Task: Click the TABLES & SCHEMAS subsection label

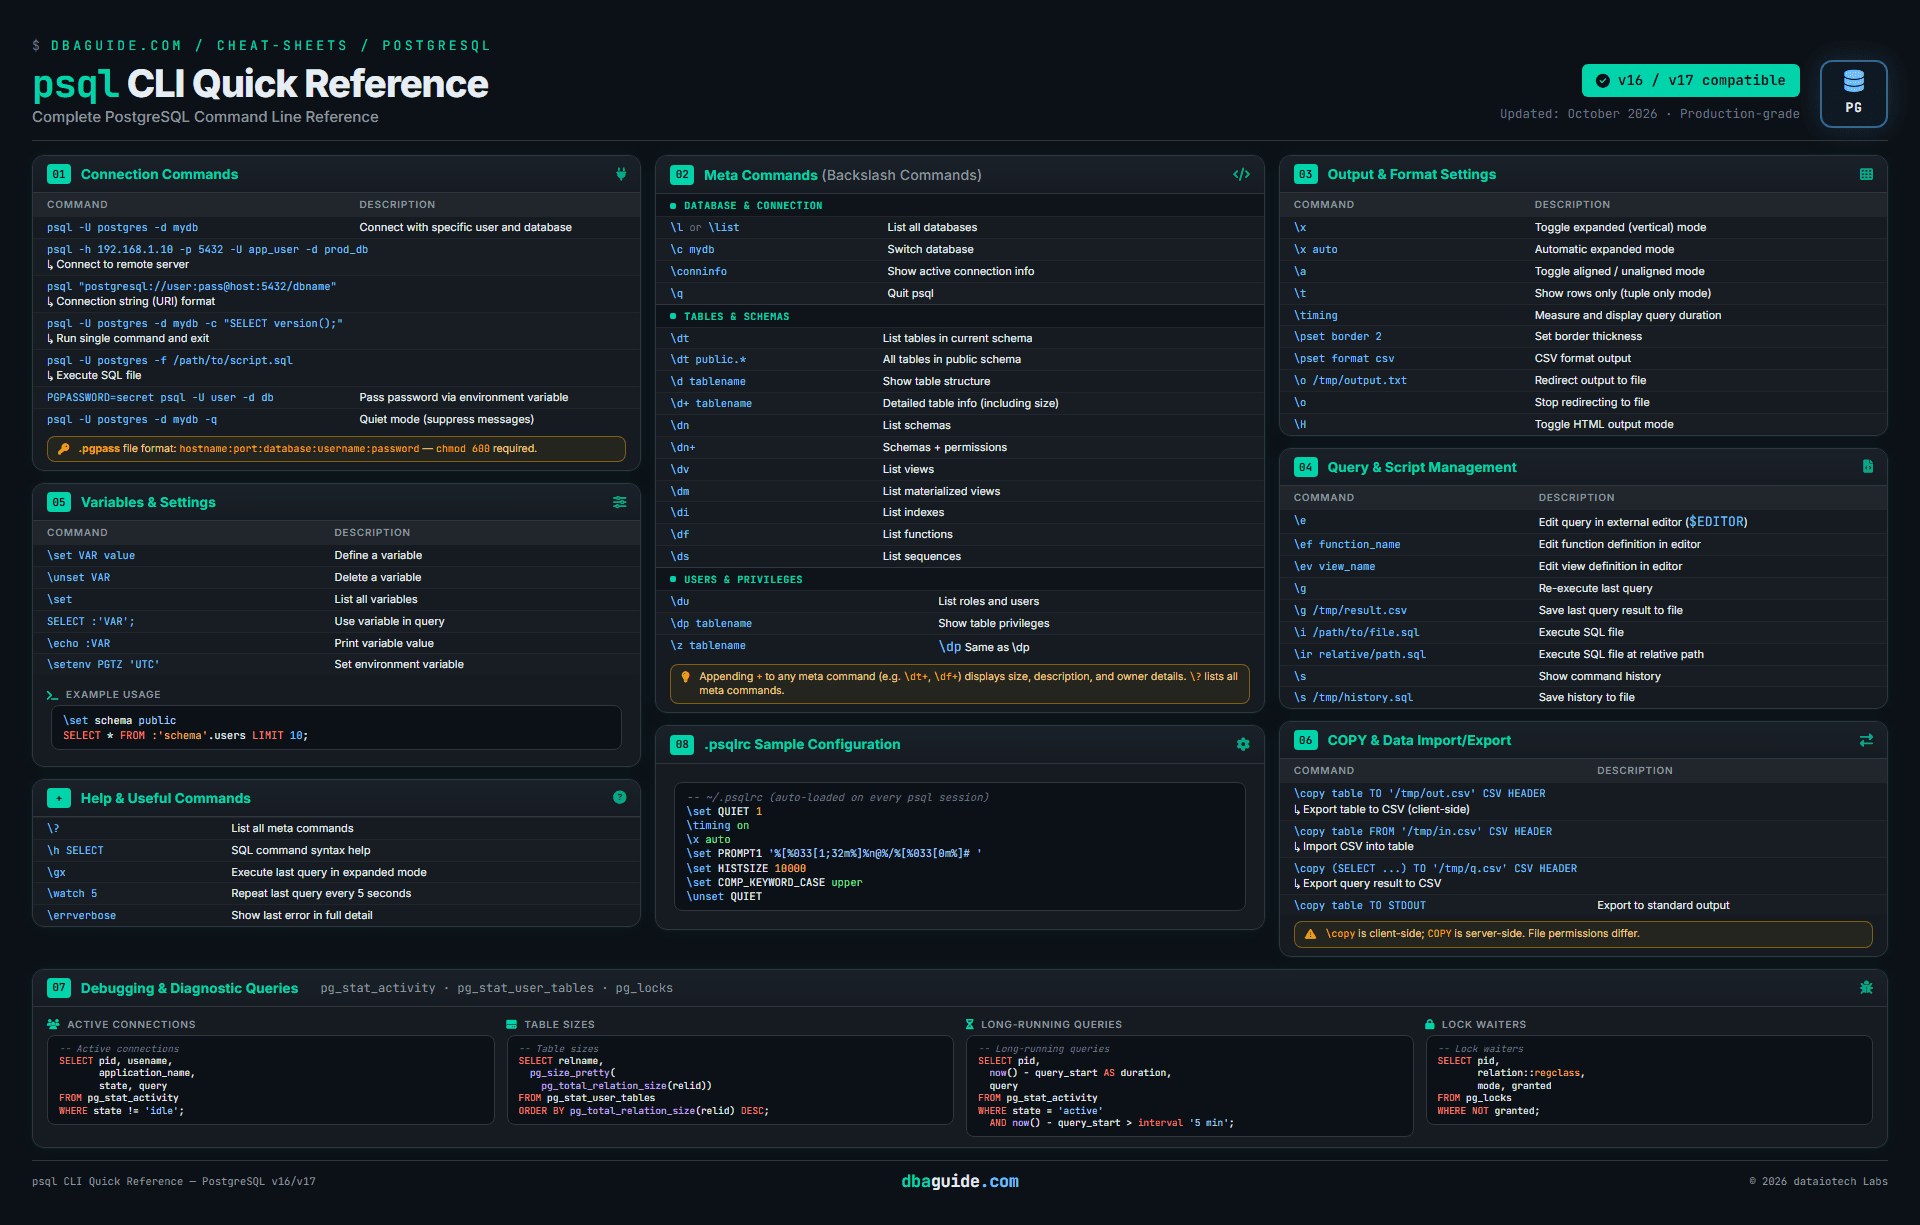Action: click(x=737, y=317)
